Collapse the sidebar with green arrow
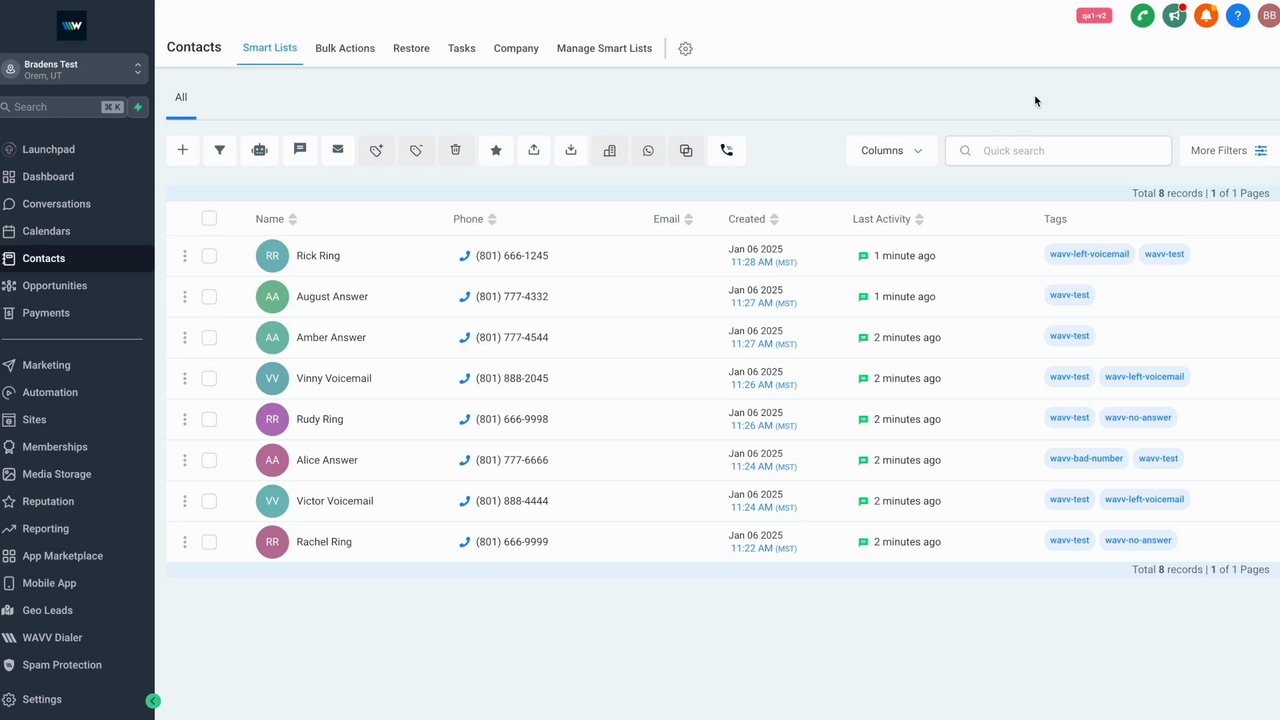This screenshot has width=1280, height=720. (153, 701)
